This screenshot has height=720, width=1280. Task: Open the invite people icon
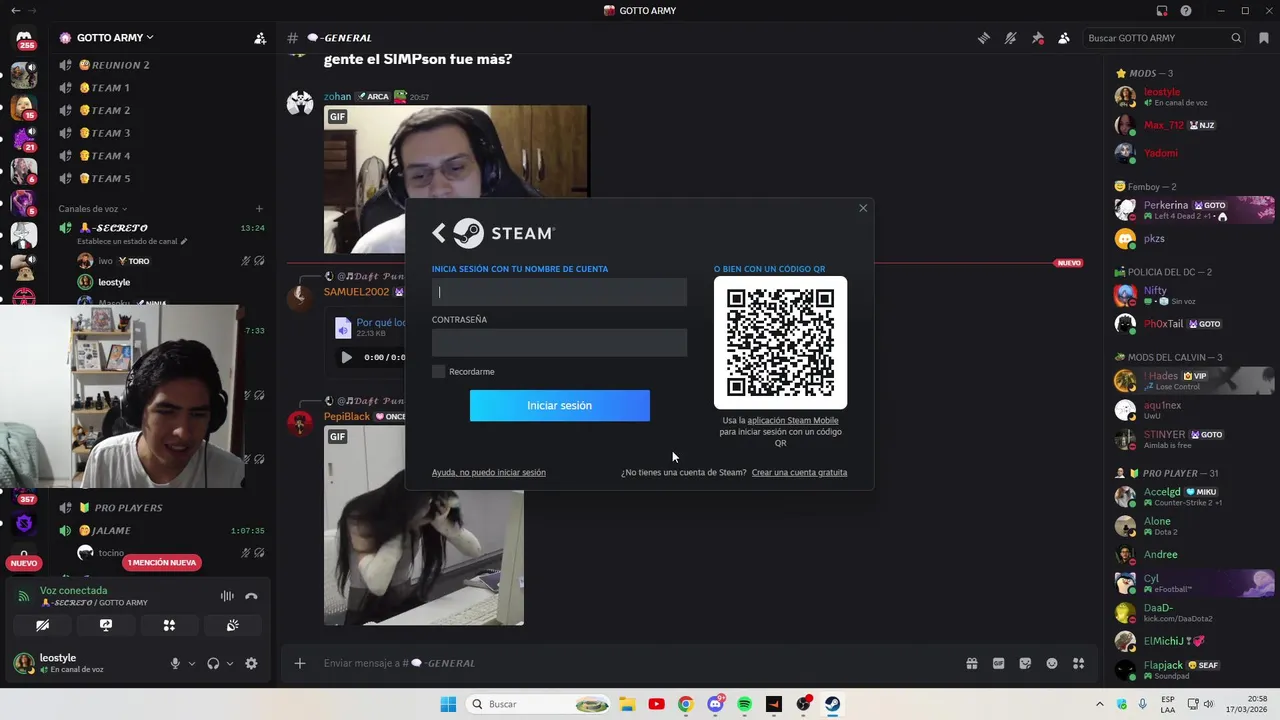[x=260, y=38]
